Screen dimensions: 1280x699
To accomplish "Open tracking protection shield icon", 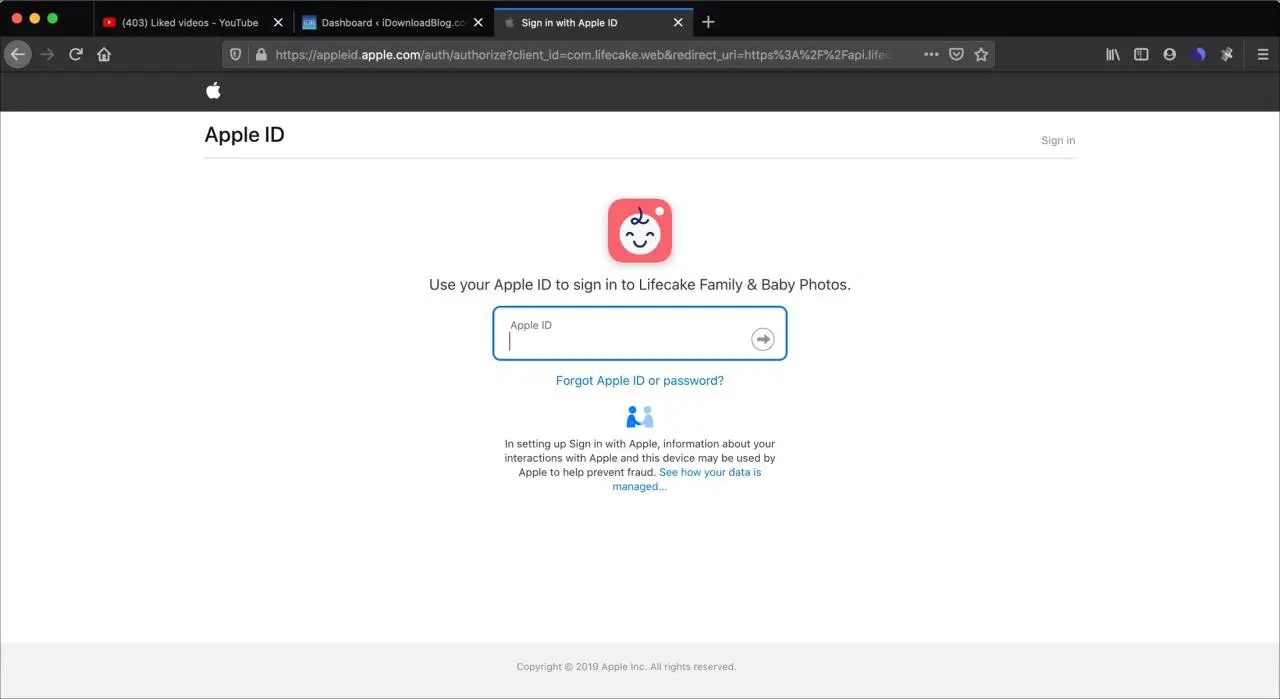I will [236, 55].
